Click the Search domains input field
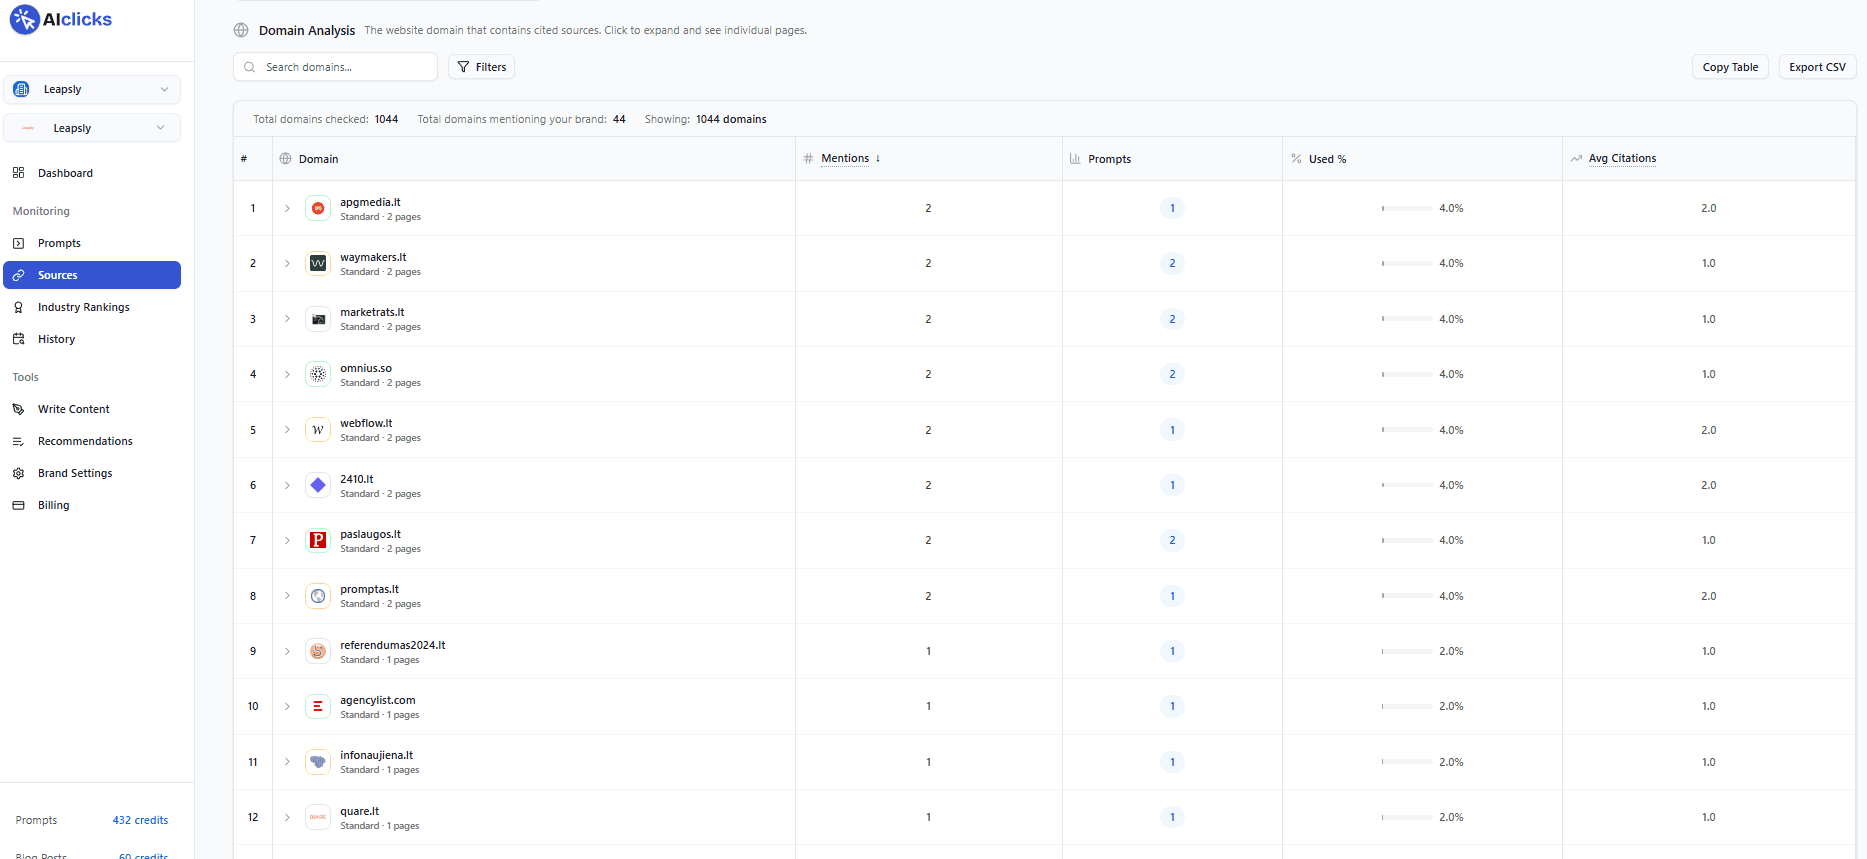Viewport: 1867px width, 859px height. [x=336, y=67]
